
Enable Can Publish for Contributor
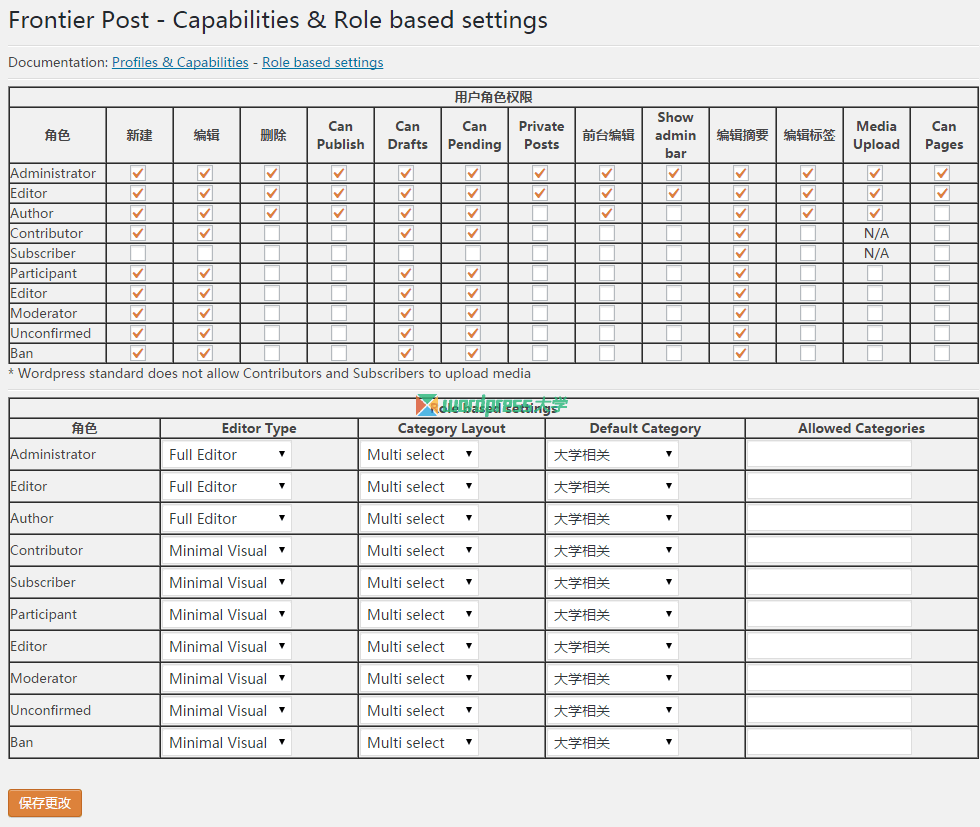[339, 233]
